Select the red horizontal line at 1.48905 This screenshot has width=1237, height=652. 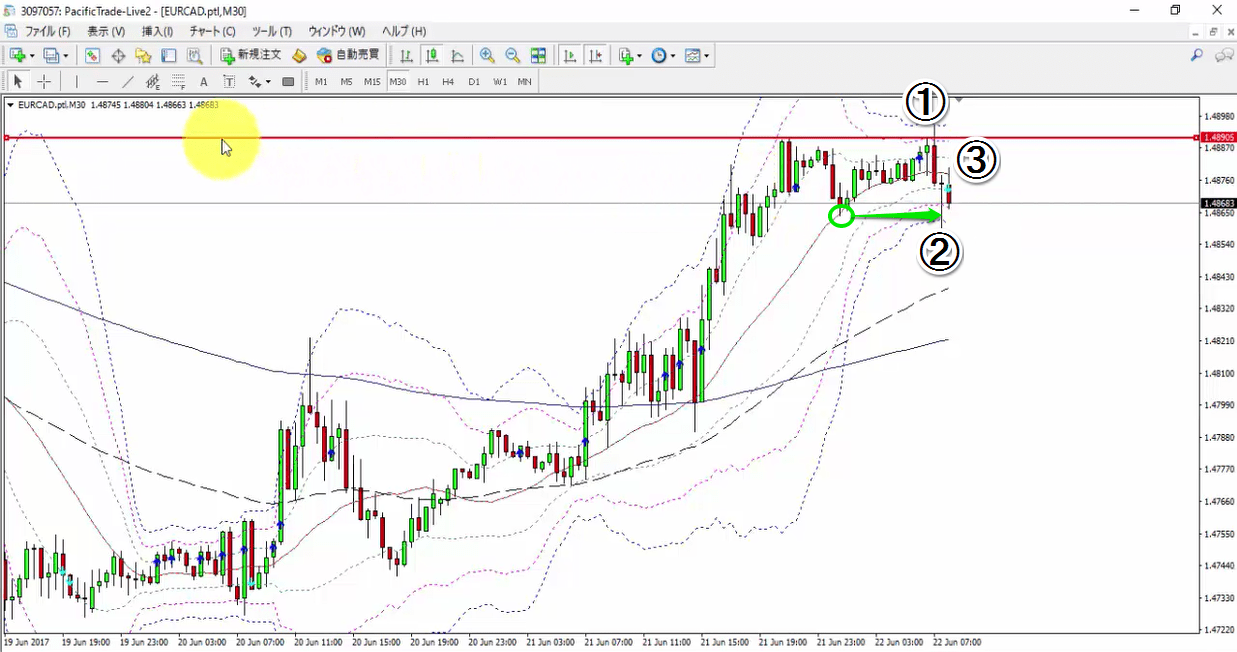pos(600,137)
